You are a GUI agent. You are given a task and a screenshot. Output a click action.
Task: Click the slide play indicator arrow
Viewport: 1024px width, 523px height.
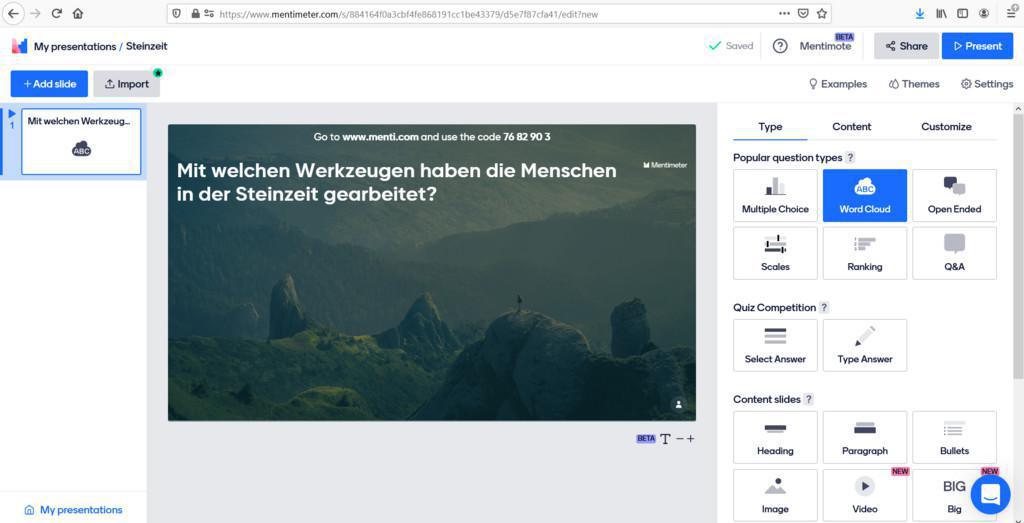tap(12, 114)
